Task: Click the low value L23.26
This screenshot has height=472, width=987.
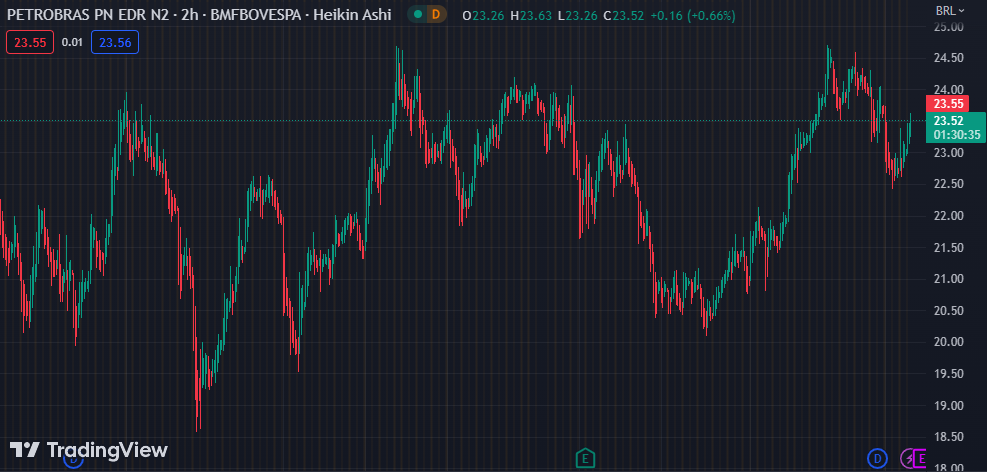Action: [578, 16]
